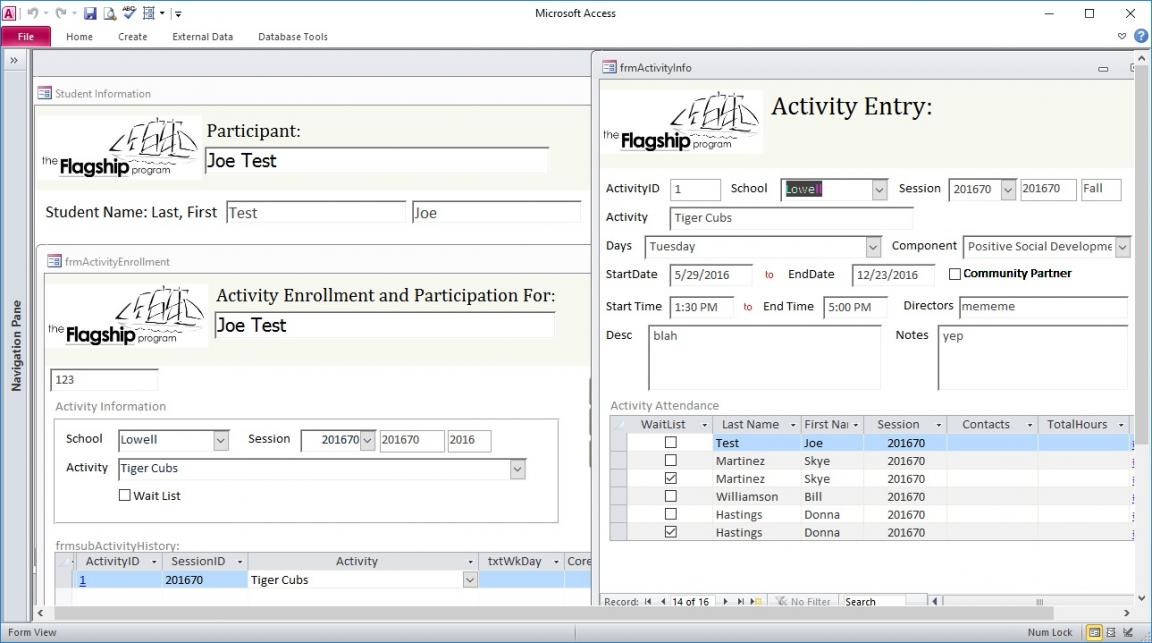This screenshot has width=1152, height=643.
Task: Click the Undo arrow in quick access toolbar
Action: (x=32, y=13)
